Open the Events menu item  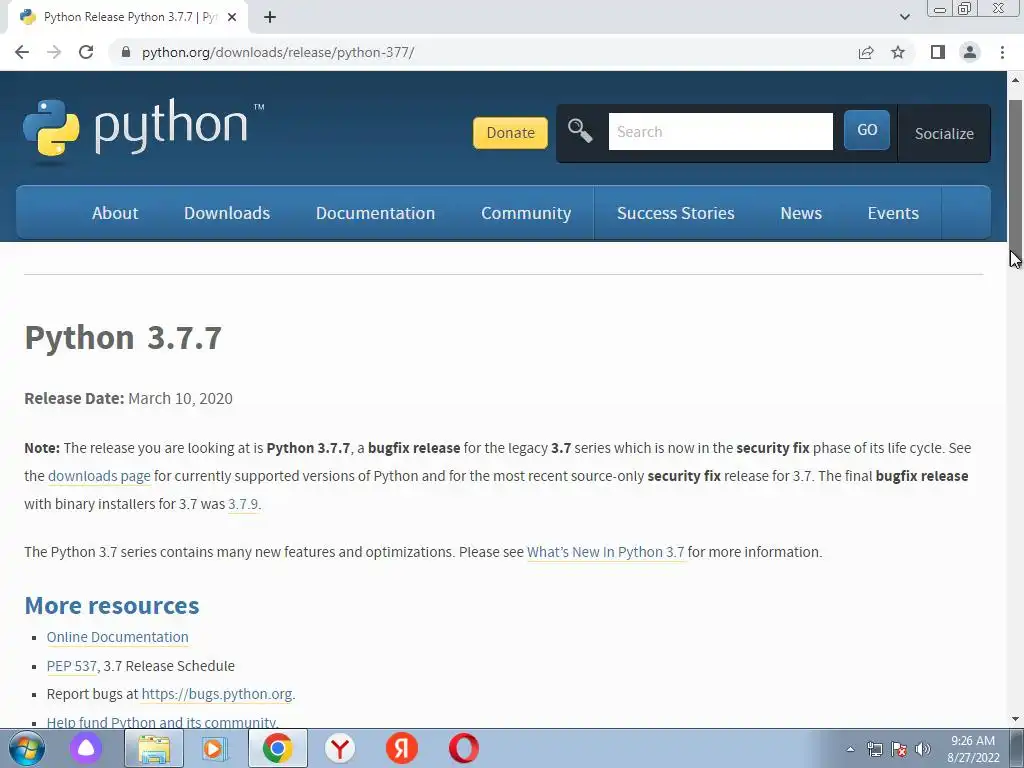coord(893,213)
